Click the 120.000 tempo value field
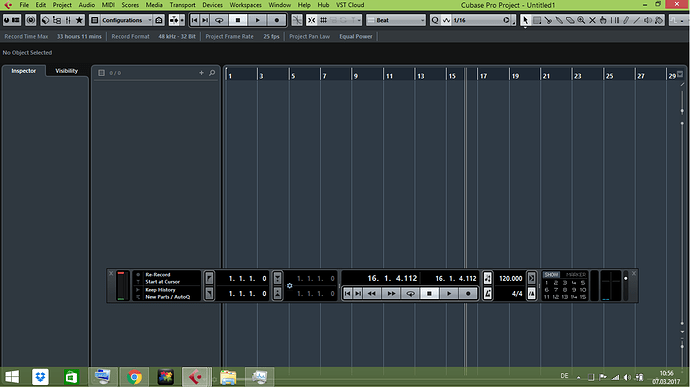This screenshot has height=387, width=690. coord(510,278)
